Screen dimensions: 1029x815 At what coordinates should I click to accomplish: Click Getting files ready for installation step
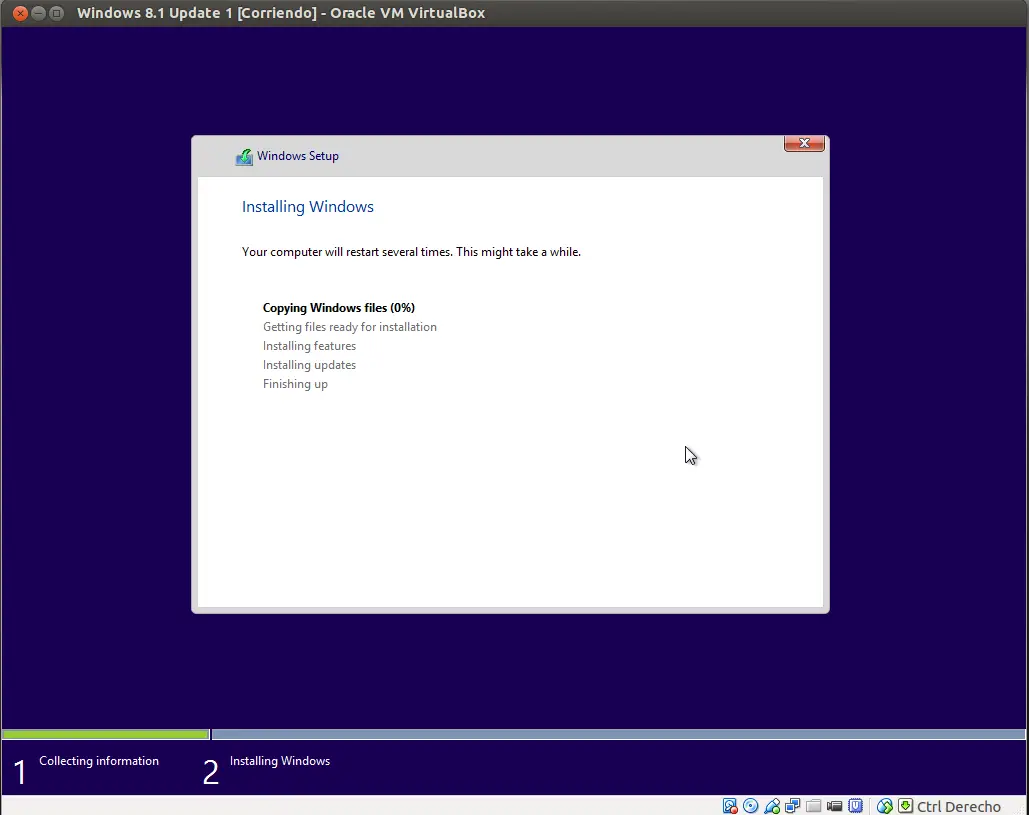pyautogui.click(x=350, y=327)
